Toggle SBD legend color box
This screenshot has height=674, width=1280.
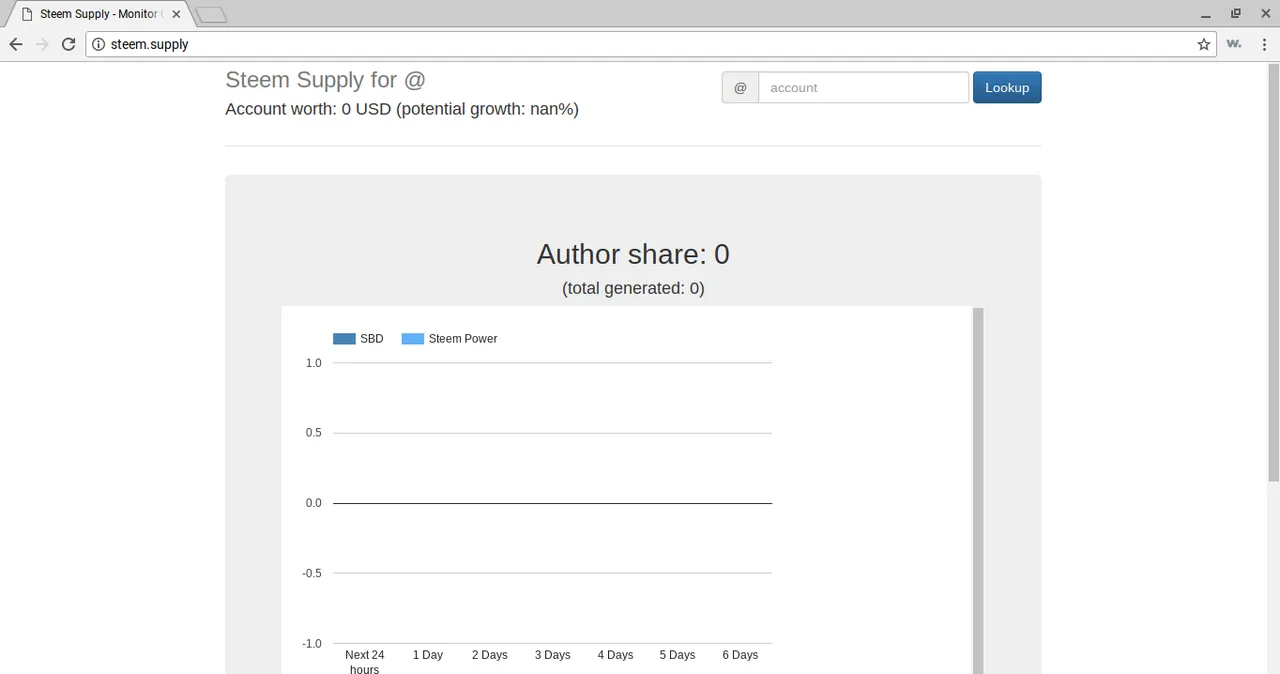pos(344,339)
